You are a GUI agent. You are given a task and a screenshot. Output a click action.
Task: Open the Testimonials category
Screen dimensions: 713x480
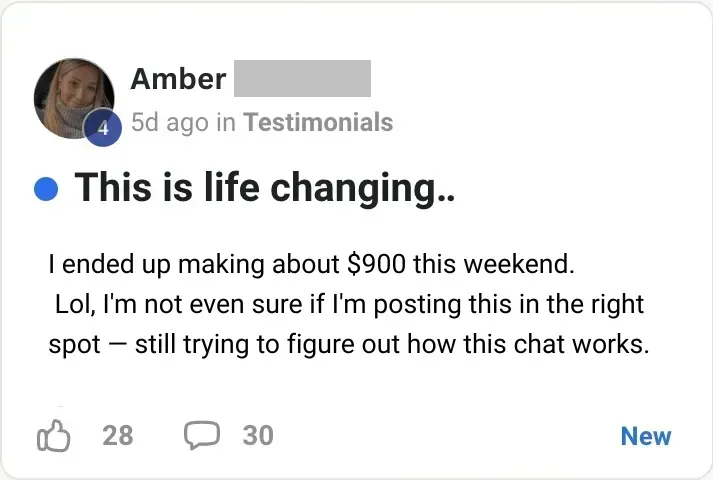click(318, 123)
